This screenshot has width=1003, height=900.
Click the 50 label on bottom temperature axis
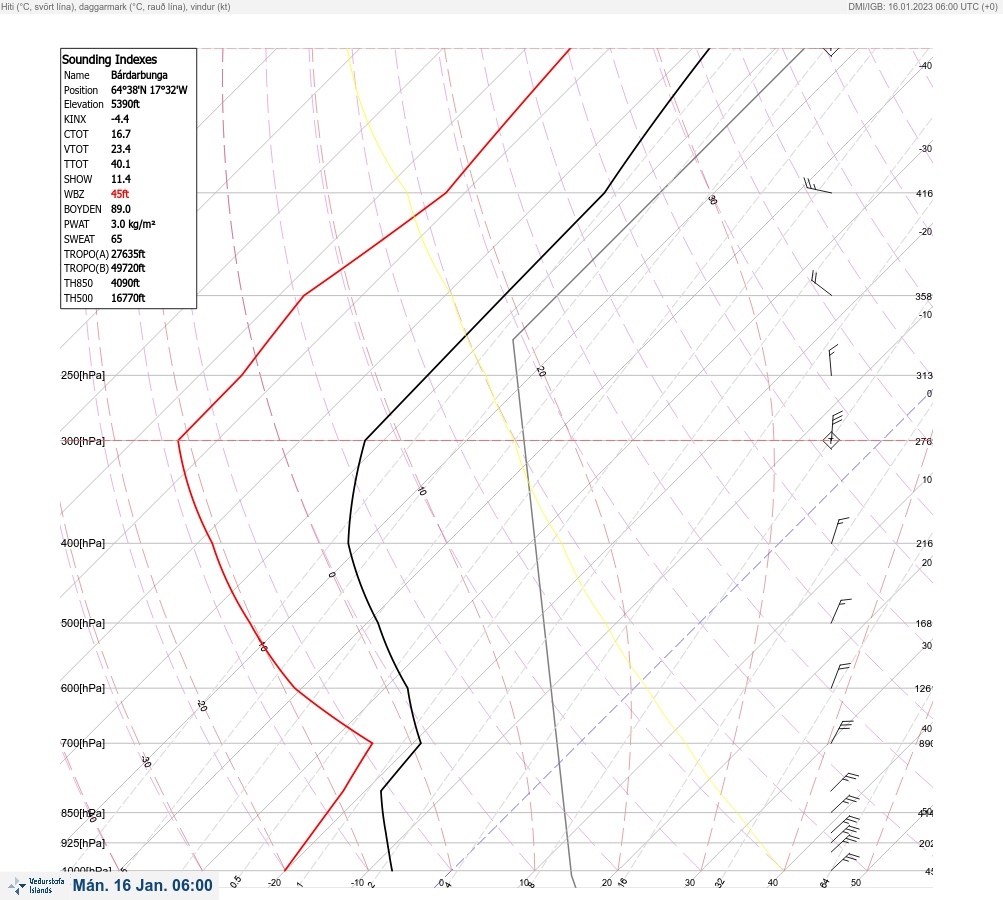tap(856, 883)
